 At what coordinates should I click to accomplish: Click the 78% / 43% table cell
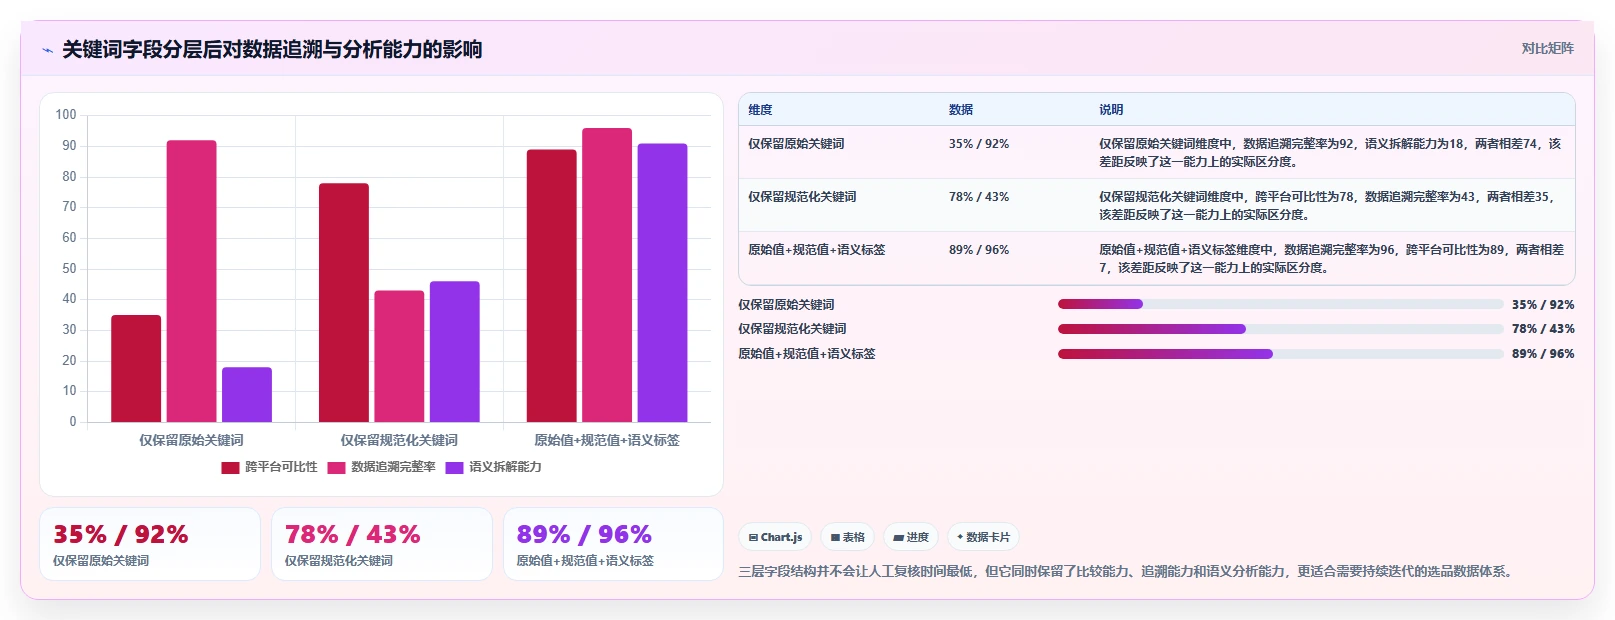(x=979, y=197)
